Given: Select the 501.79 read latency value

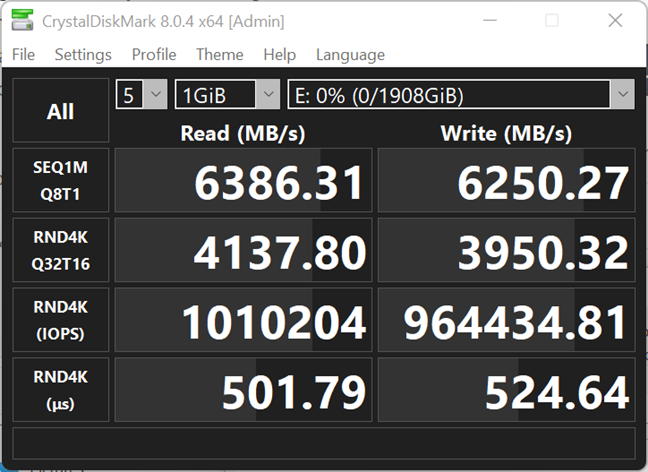Looking at the screenshot, I should click(243, 390).
